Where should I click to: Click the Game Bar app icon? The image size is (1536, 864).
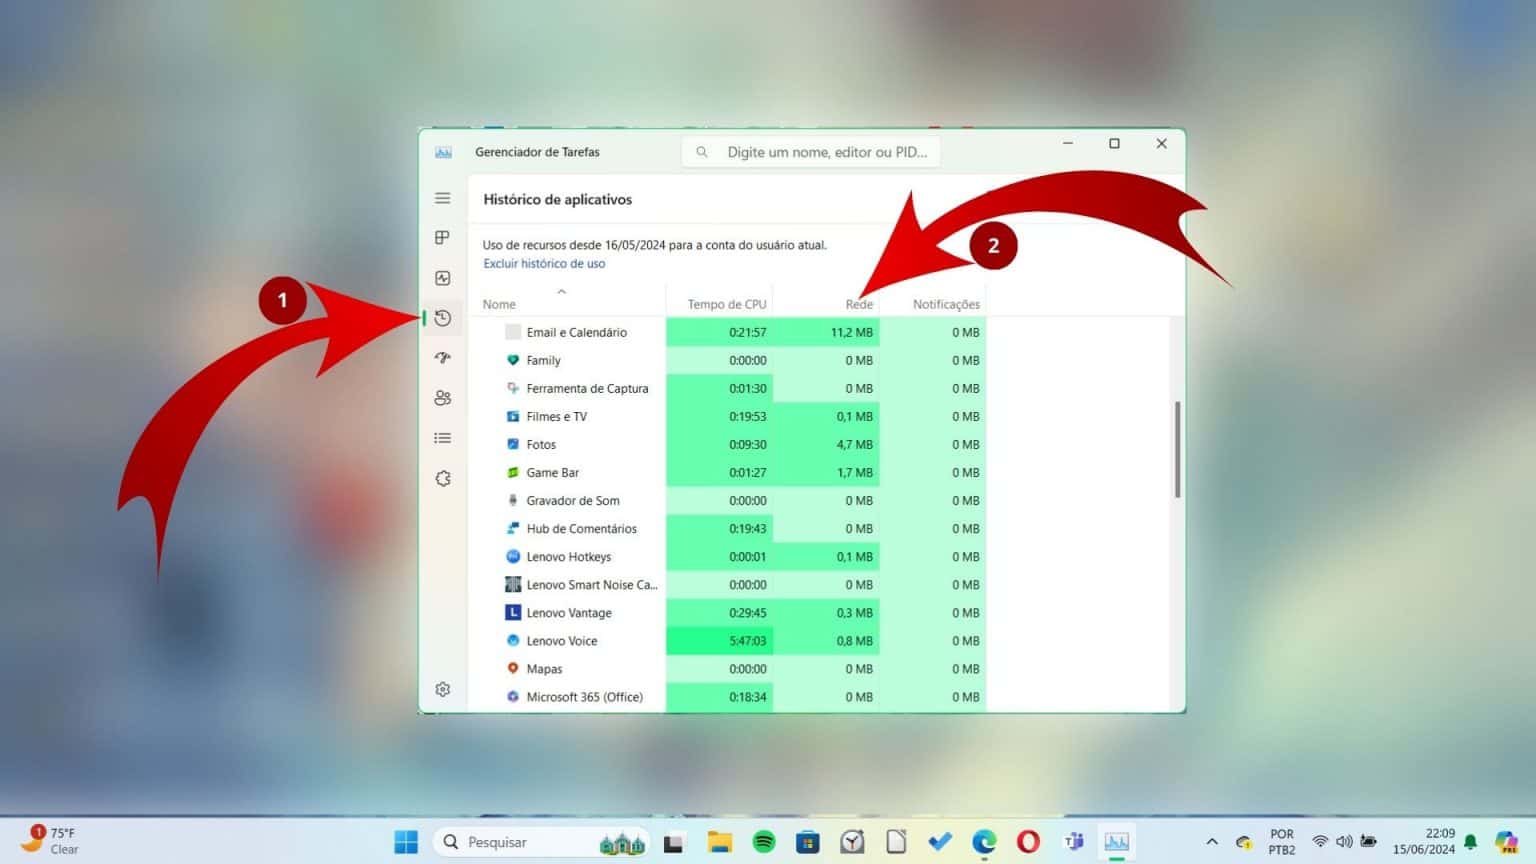pyautogui.click(x=513, y=472)
